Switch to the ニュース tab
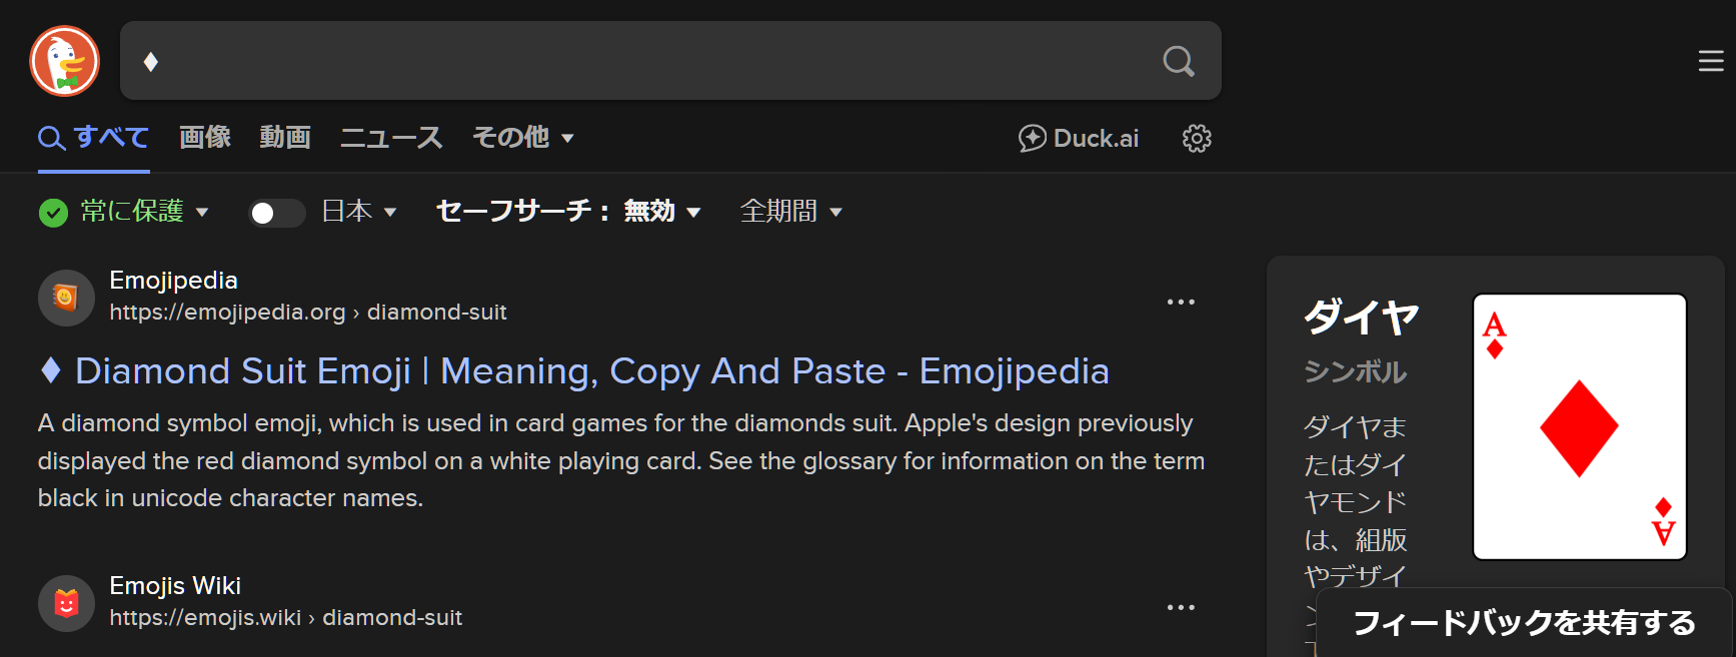The height and width of the screenshot is (657, 1736). pyautogui.click(x=391, y=138)
